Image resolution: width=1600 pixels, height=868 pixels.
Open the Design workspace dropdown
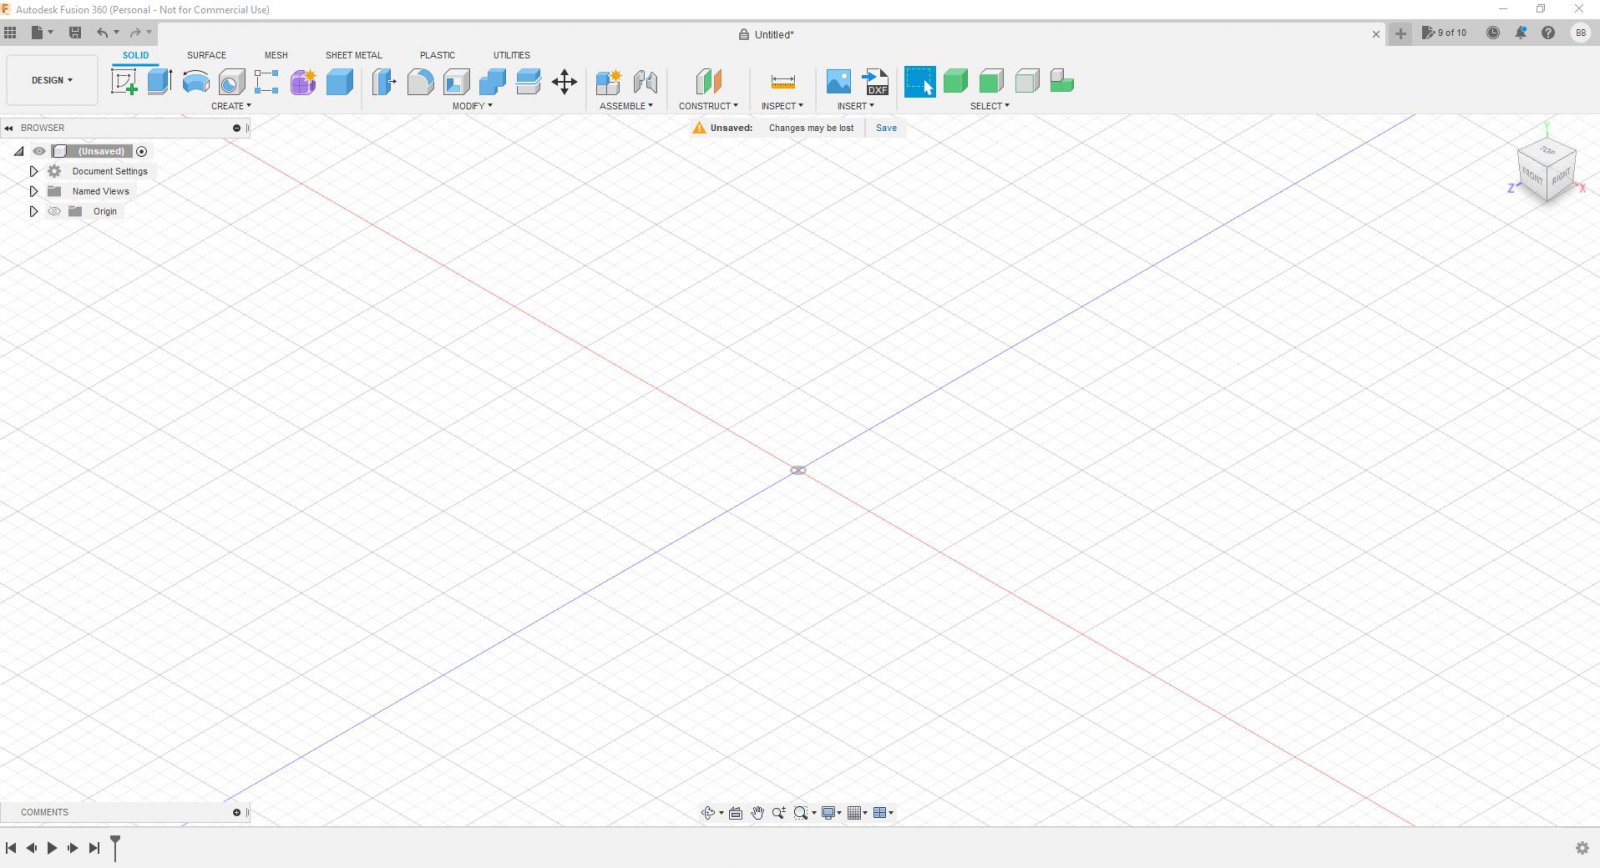coord(52,80)
